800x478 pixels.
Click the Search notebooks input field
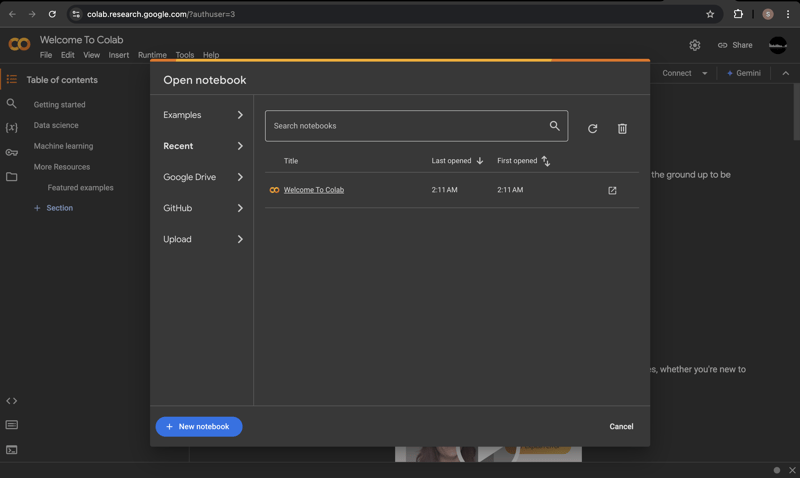pos(405,126)
